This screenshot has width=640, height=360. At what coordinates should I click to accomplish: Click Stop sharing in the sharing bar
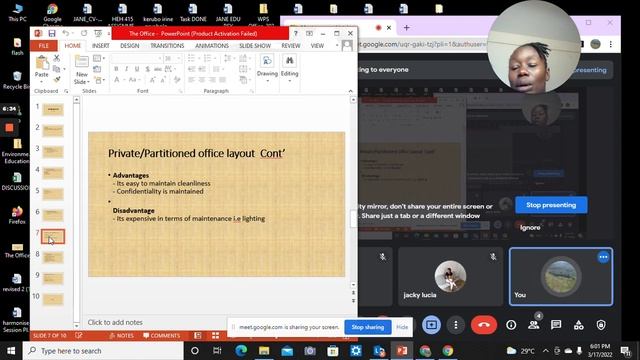pyautogui.click(x=368, y=327)
